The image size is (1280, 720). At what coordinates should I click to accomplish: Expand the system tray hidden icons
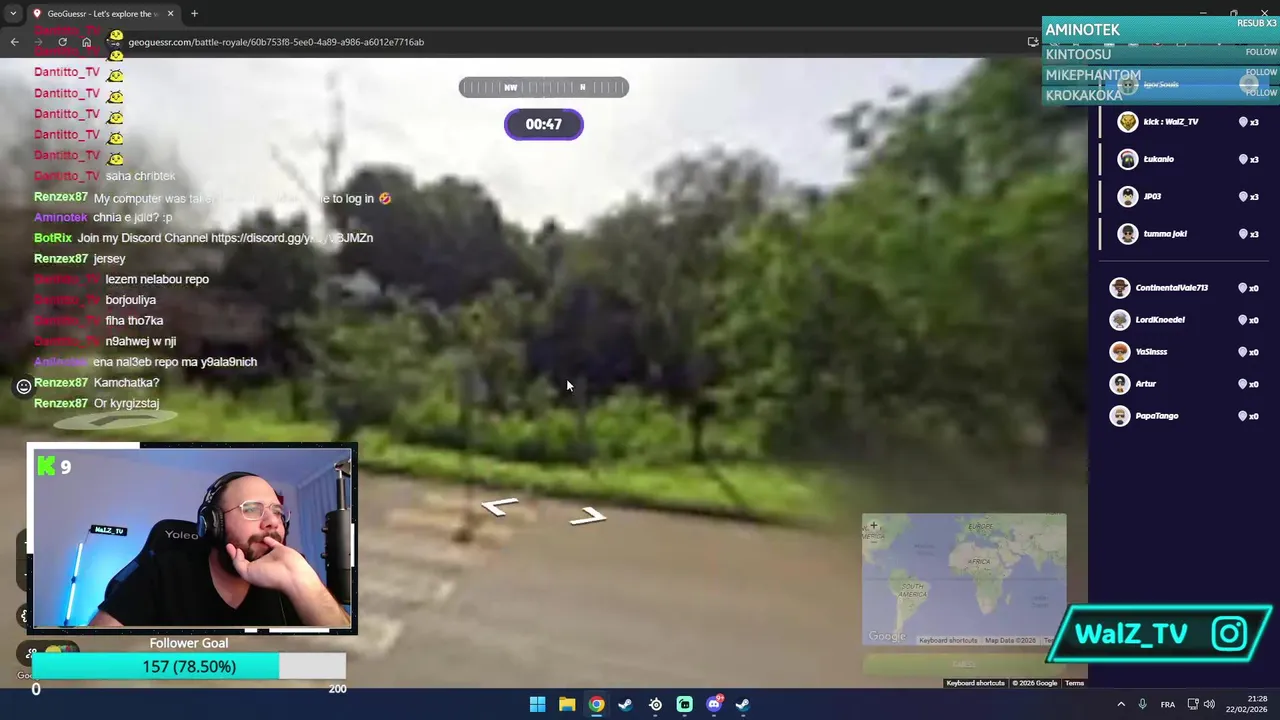1120,704
